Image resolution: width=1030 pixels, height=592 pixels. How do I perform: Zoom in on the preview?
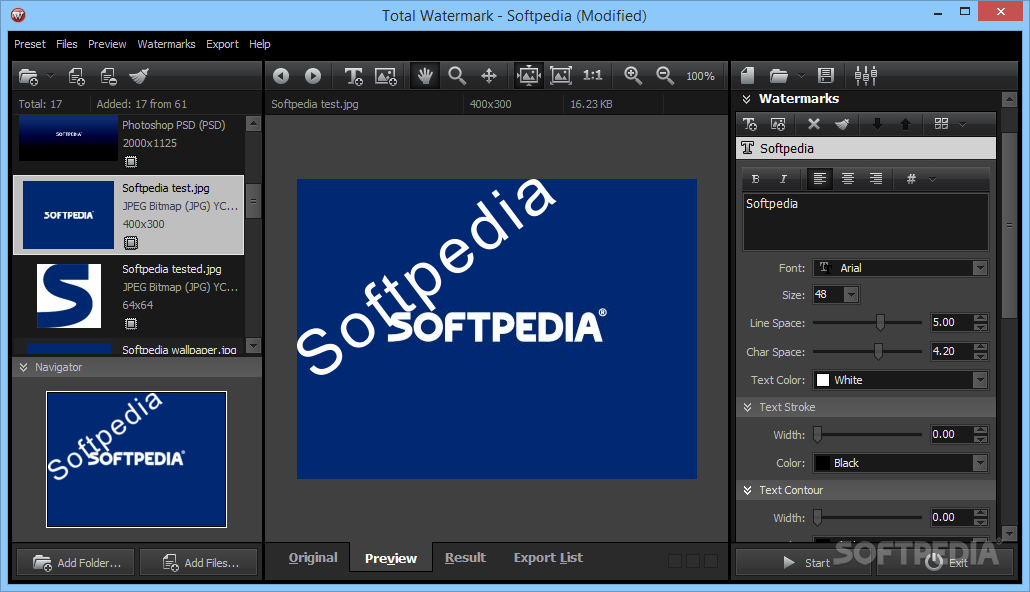pos(633,76)
